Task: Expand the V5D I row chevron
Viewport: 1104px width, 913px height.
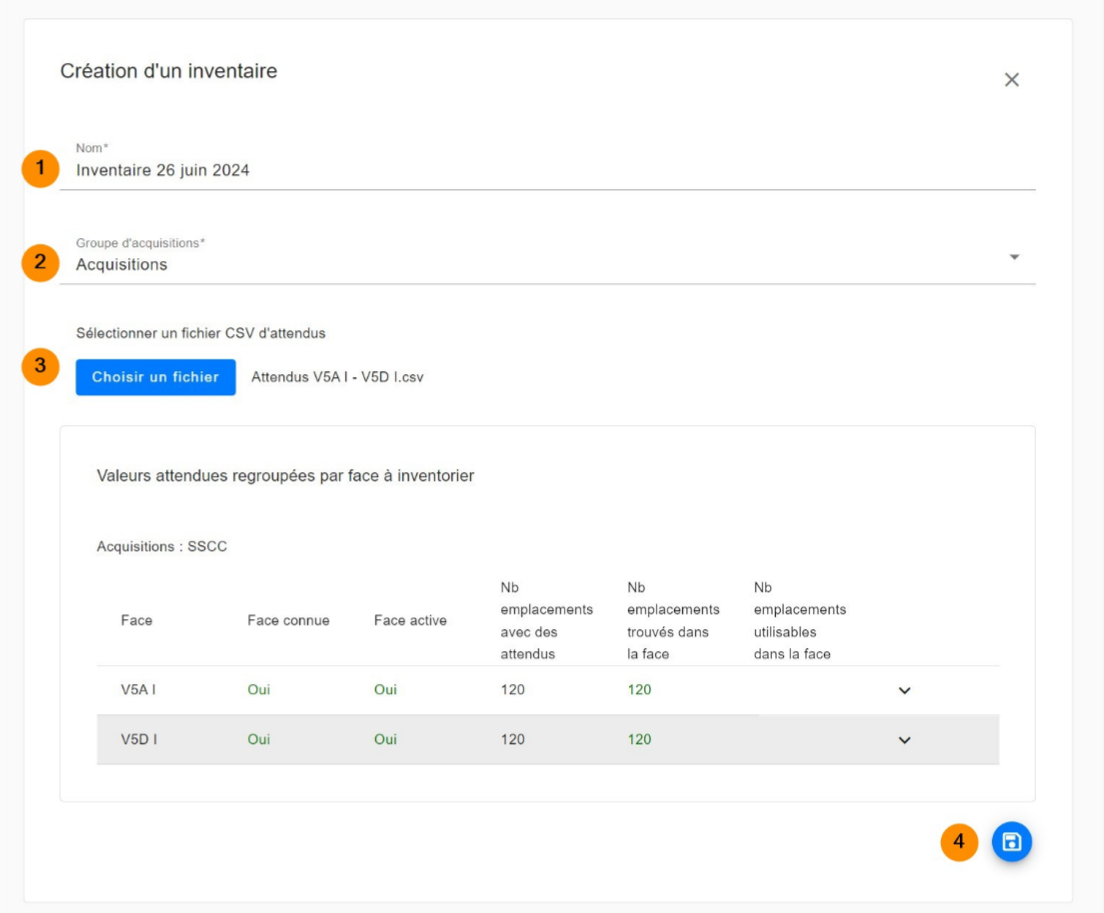Action: pyautogui.click(x=904, y=740)
